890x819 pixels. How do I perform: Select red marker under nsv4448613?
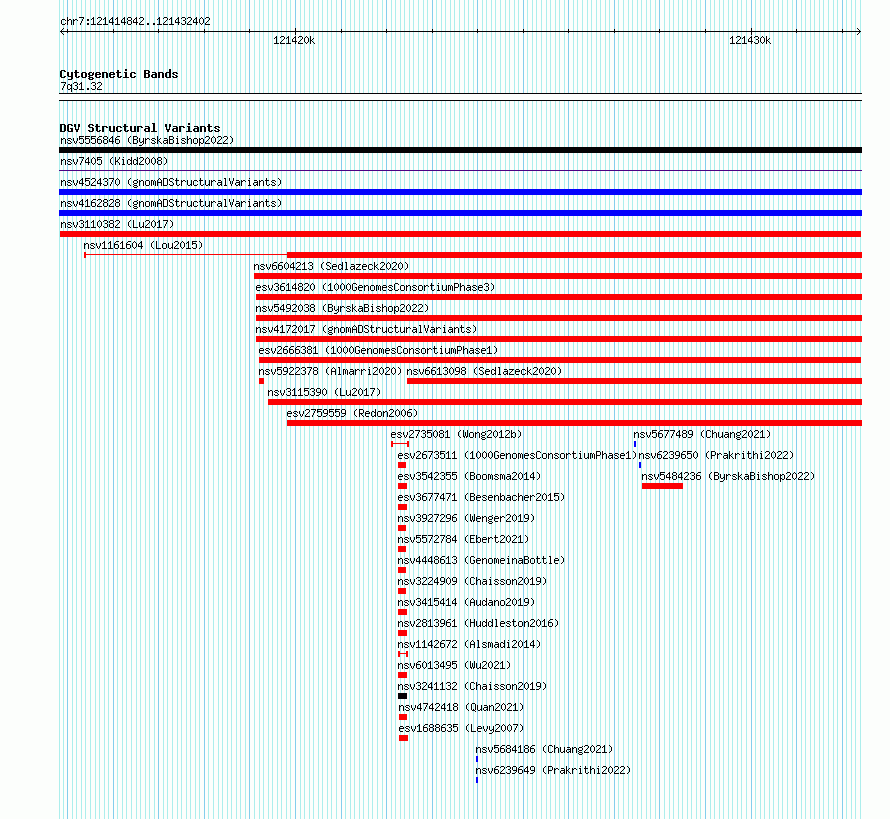[402, 570]
